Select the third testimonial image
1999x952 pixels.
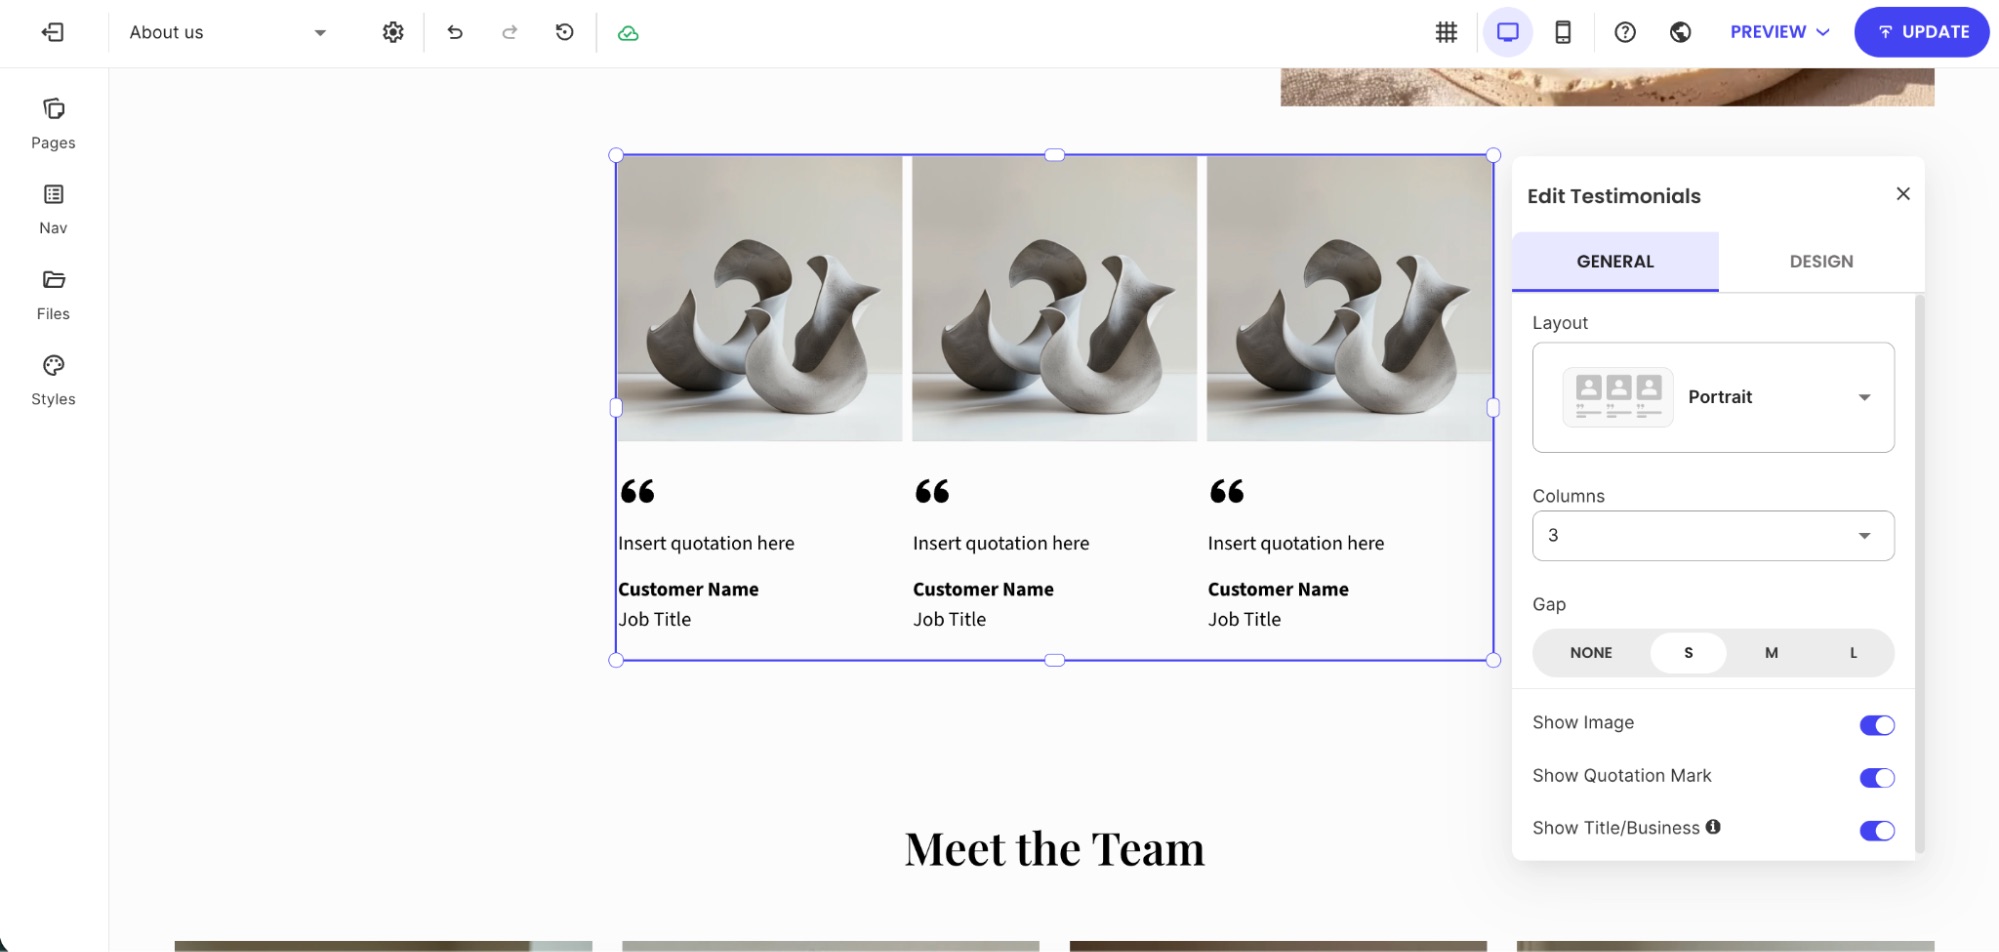[x=1349, y=298]
